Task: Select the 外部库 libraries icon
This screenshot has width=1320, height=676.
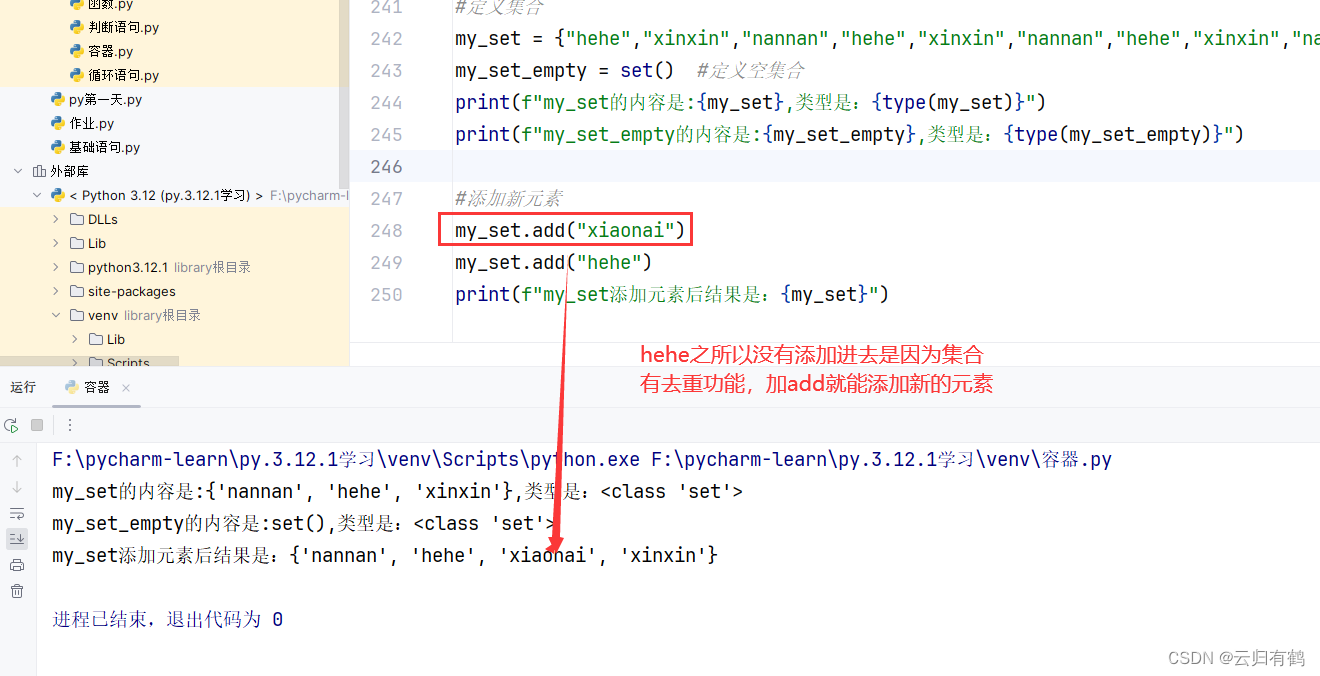Action: 39,171
